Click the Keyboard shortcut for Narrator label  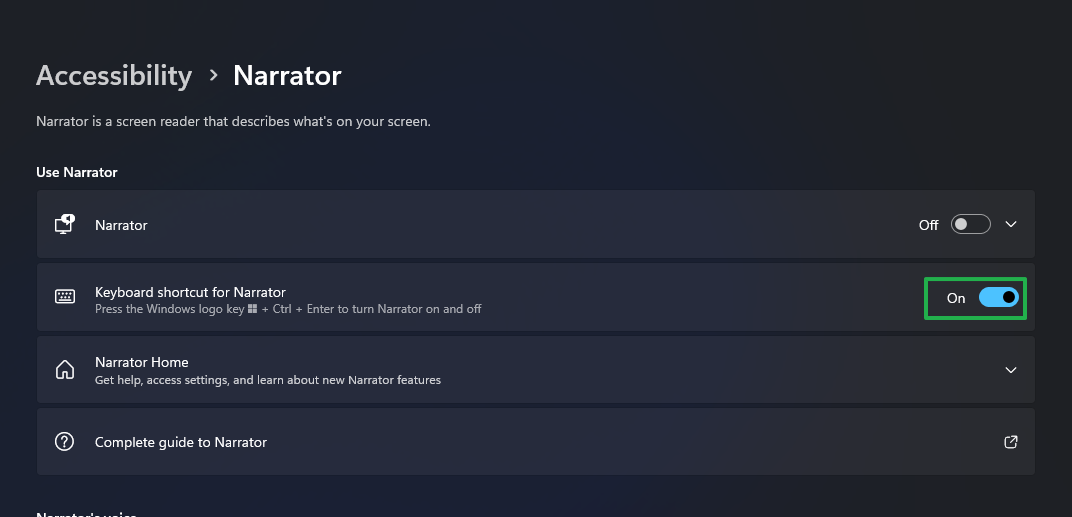[x=190, y=292]
